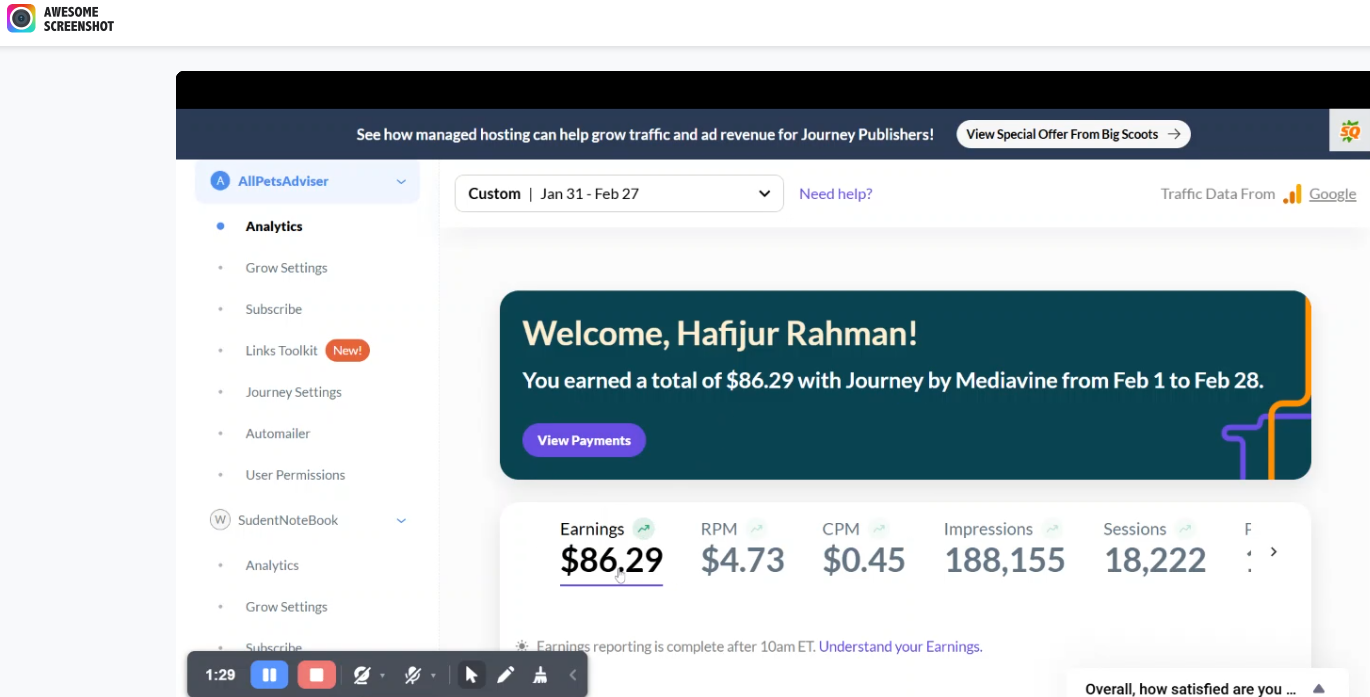Click the SudentNoteBook W avatar icon
The width and height of the screenshot is (1370, 697).
[220, 520]
